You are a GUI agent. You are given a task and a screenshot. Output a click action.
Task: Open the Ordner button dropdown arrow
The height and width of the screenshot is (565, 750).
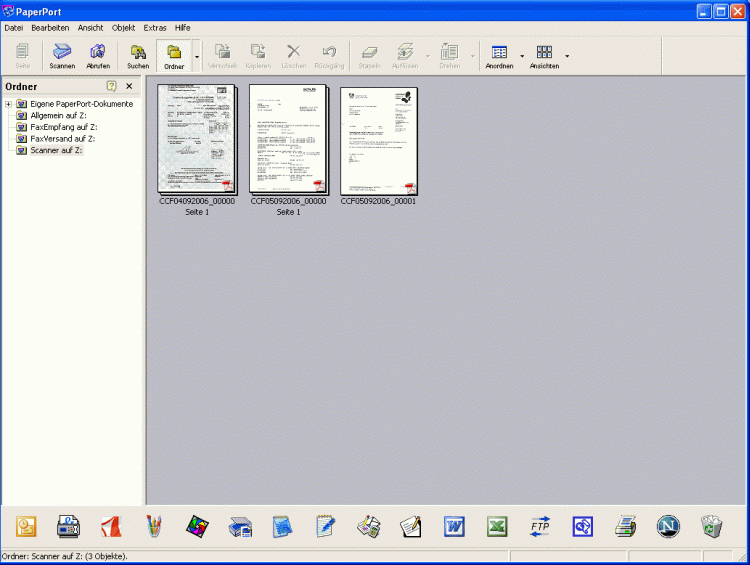click(x=197, y=56)
